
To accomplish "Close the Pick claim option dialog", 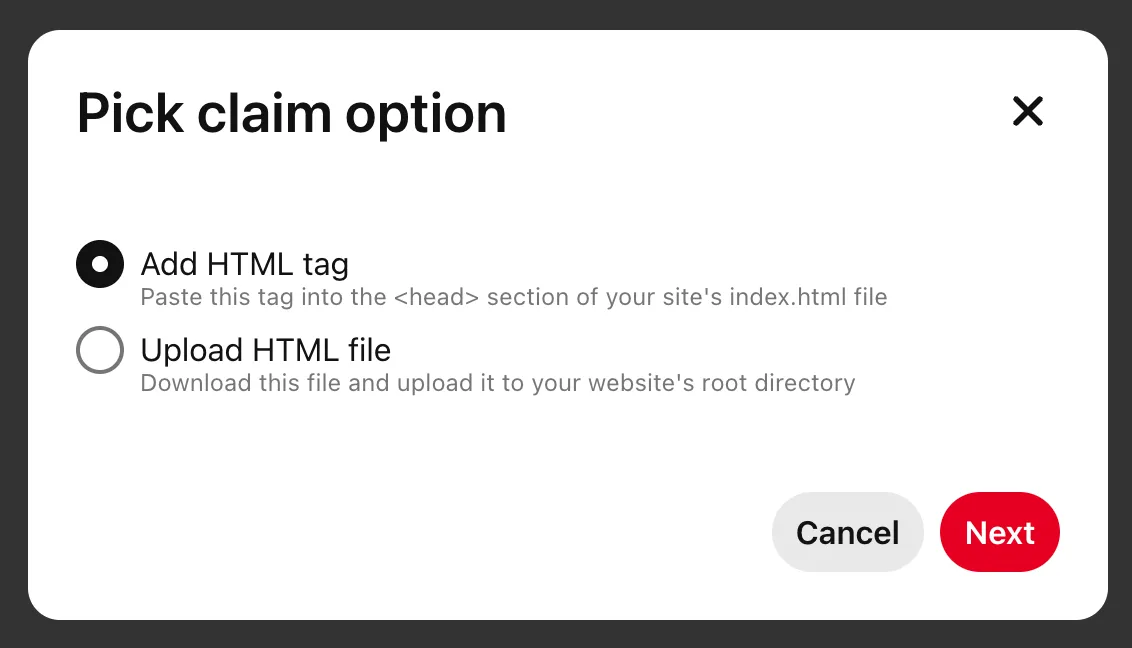I will coord(1027,111).
